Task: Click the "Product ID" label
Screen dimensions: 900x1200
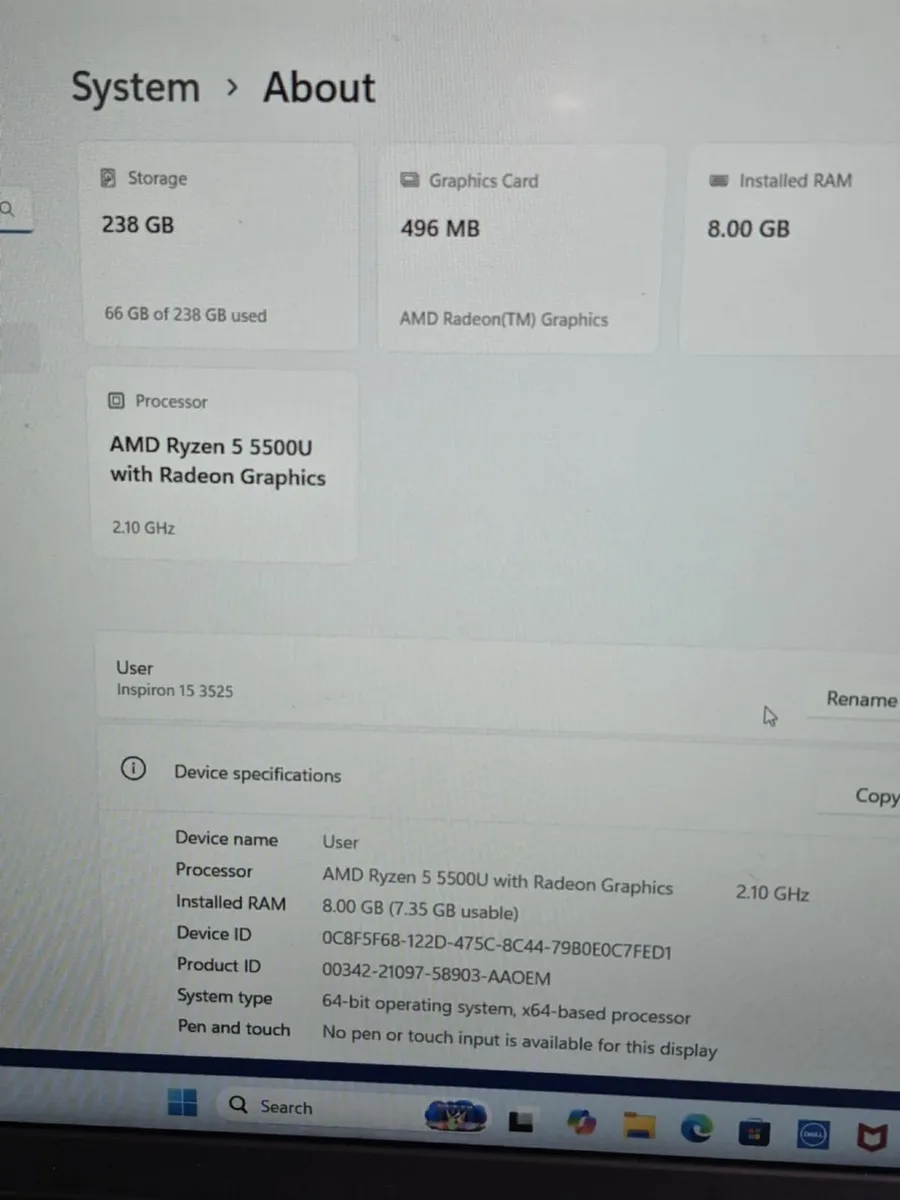Action: point(219,965)
